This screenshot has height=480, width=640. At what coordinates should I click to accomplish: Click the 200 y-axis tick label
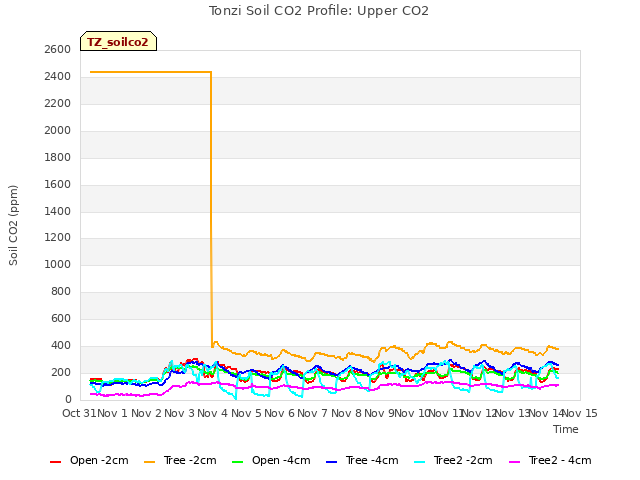point(61,372)
